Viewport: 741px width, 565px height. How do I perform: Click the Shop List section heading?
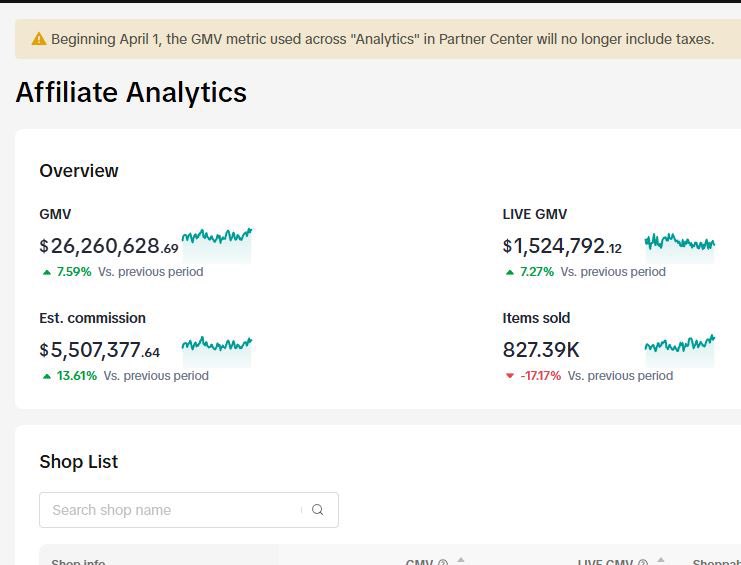[79, 462]
